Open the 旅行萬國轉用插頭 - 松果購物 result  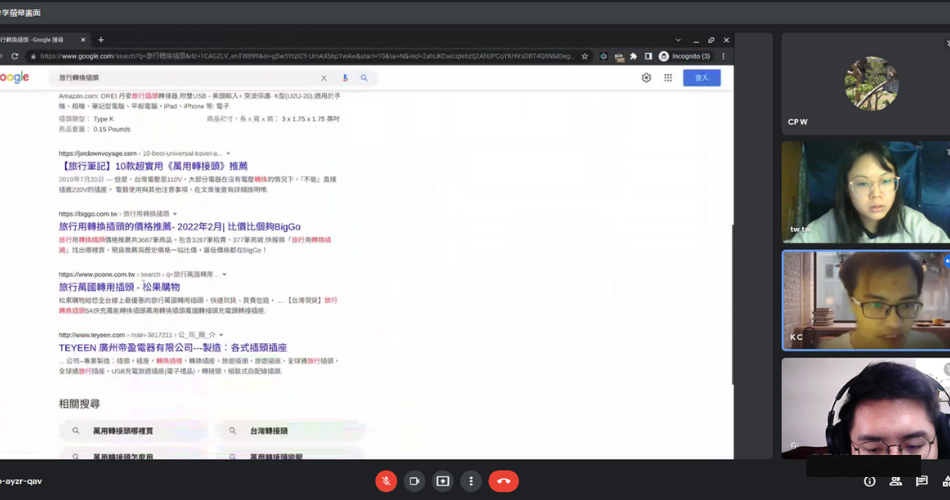click(119, 287)
